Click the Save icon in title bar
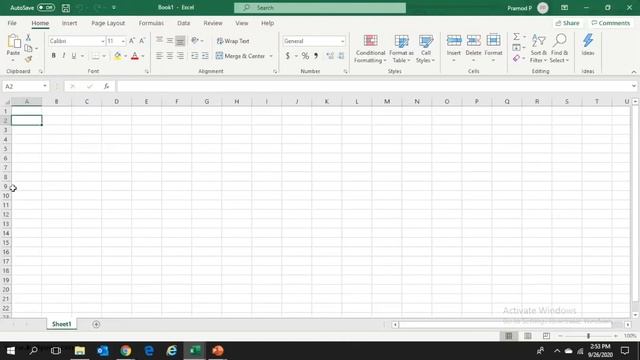Screen dimensions: 640x360 [x=66, y=8]
